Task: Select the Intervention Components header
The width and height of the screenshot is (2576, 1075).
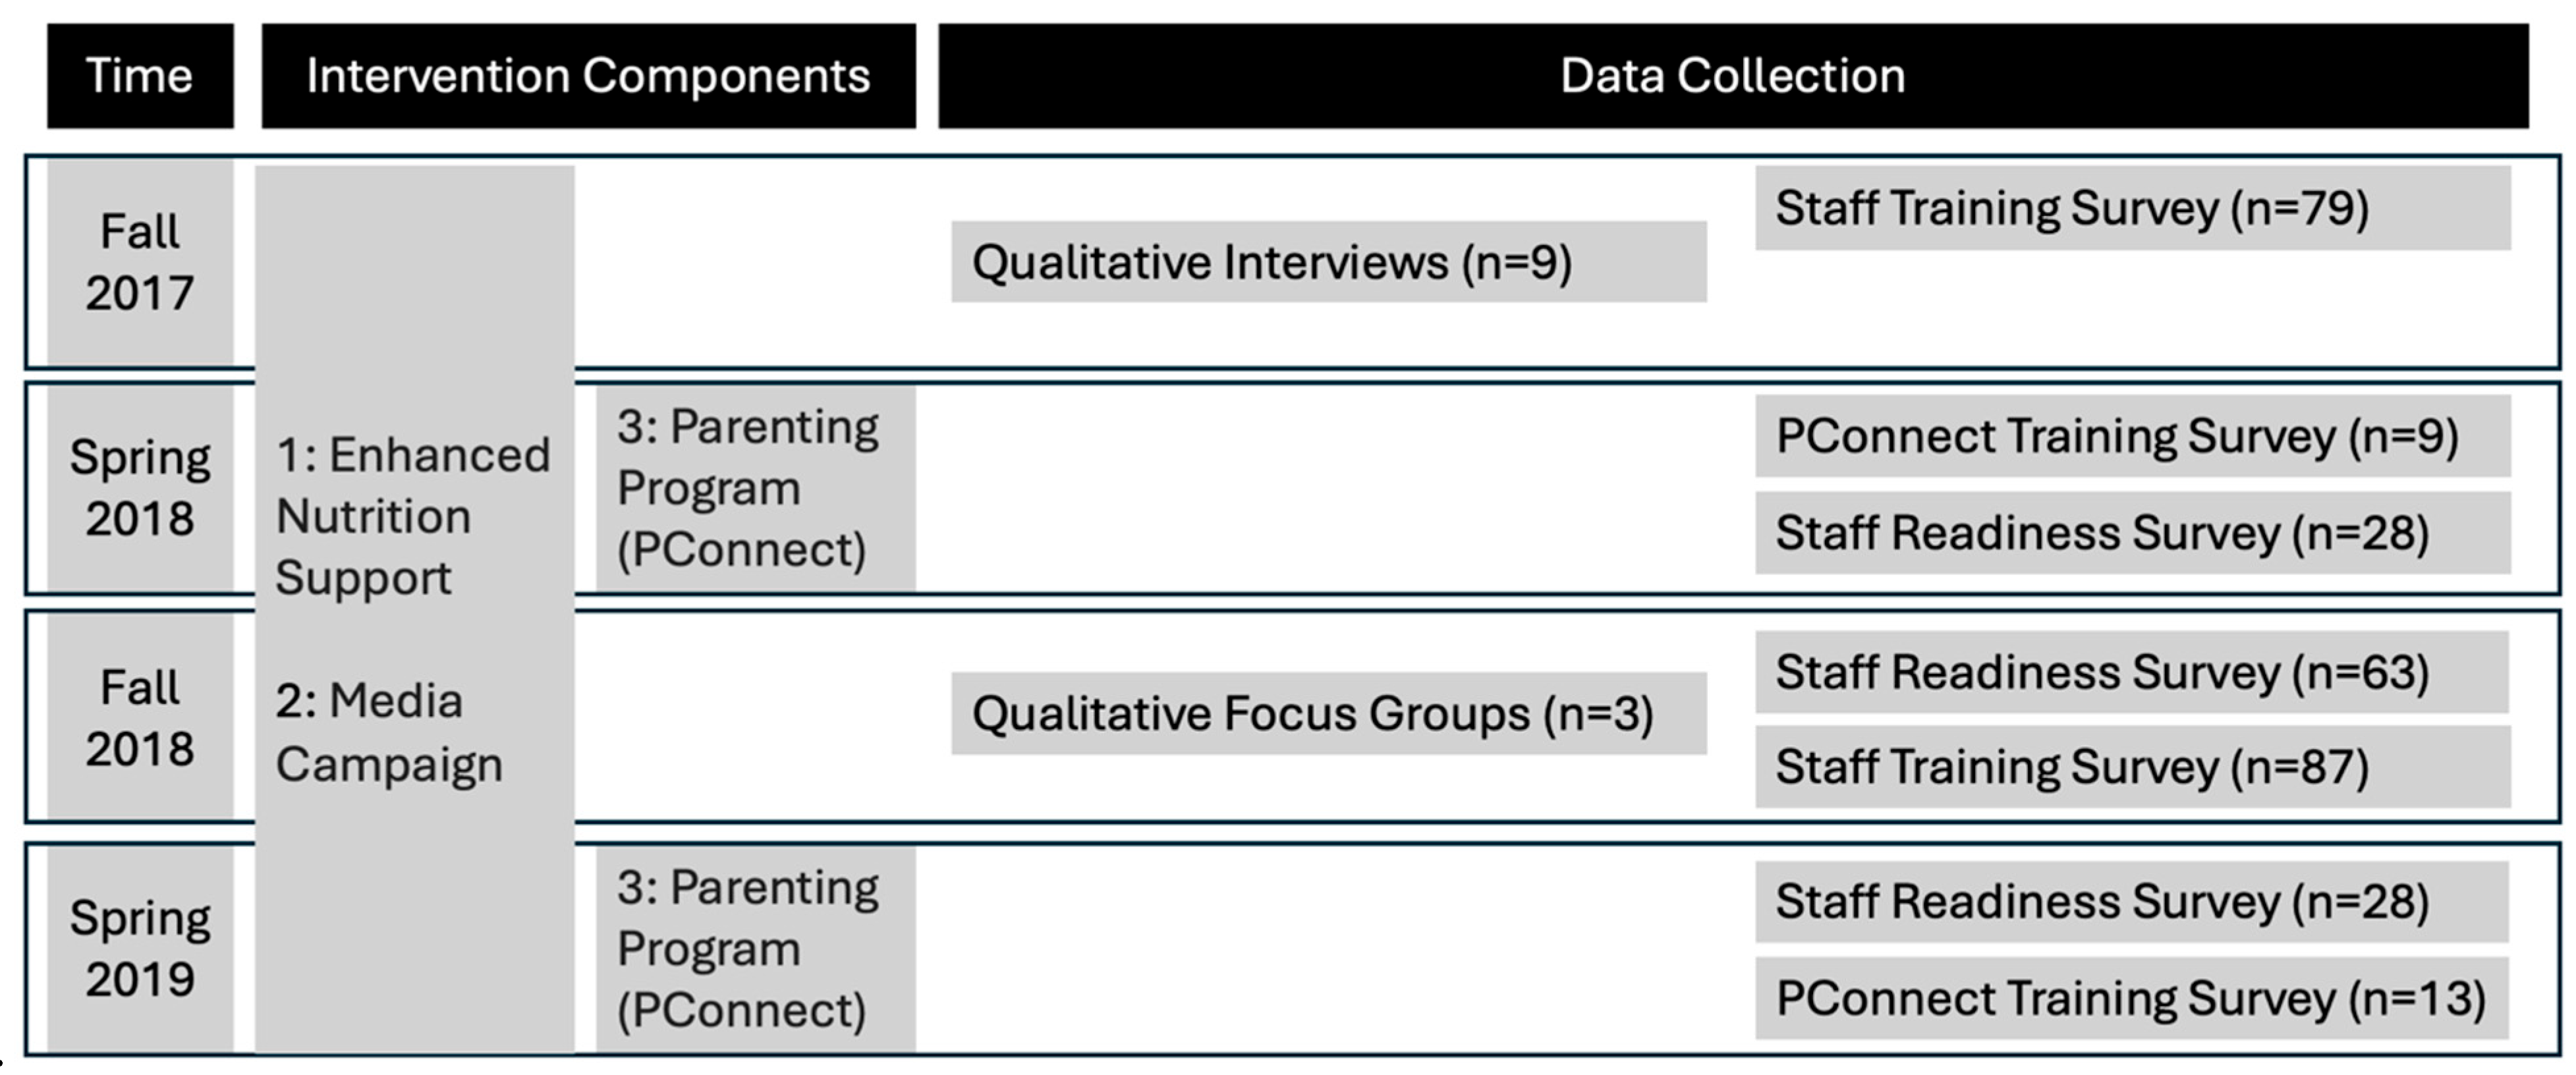Action: [589, 76]
